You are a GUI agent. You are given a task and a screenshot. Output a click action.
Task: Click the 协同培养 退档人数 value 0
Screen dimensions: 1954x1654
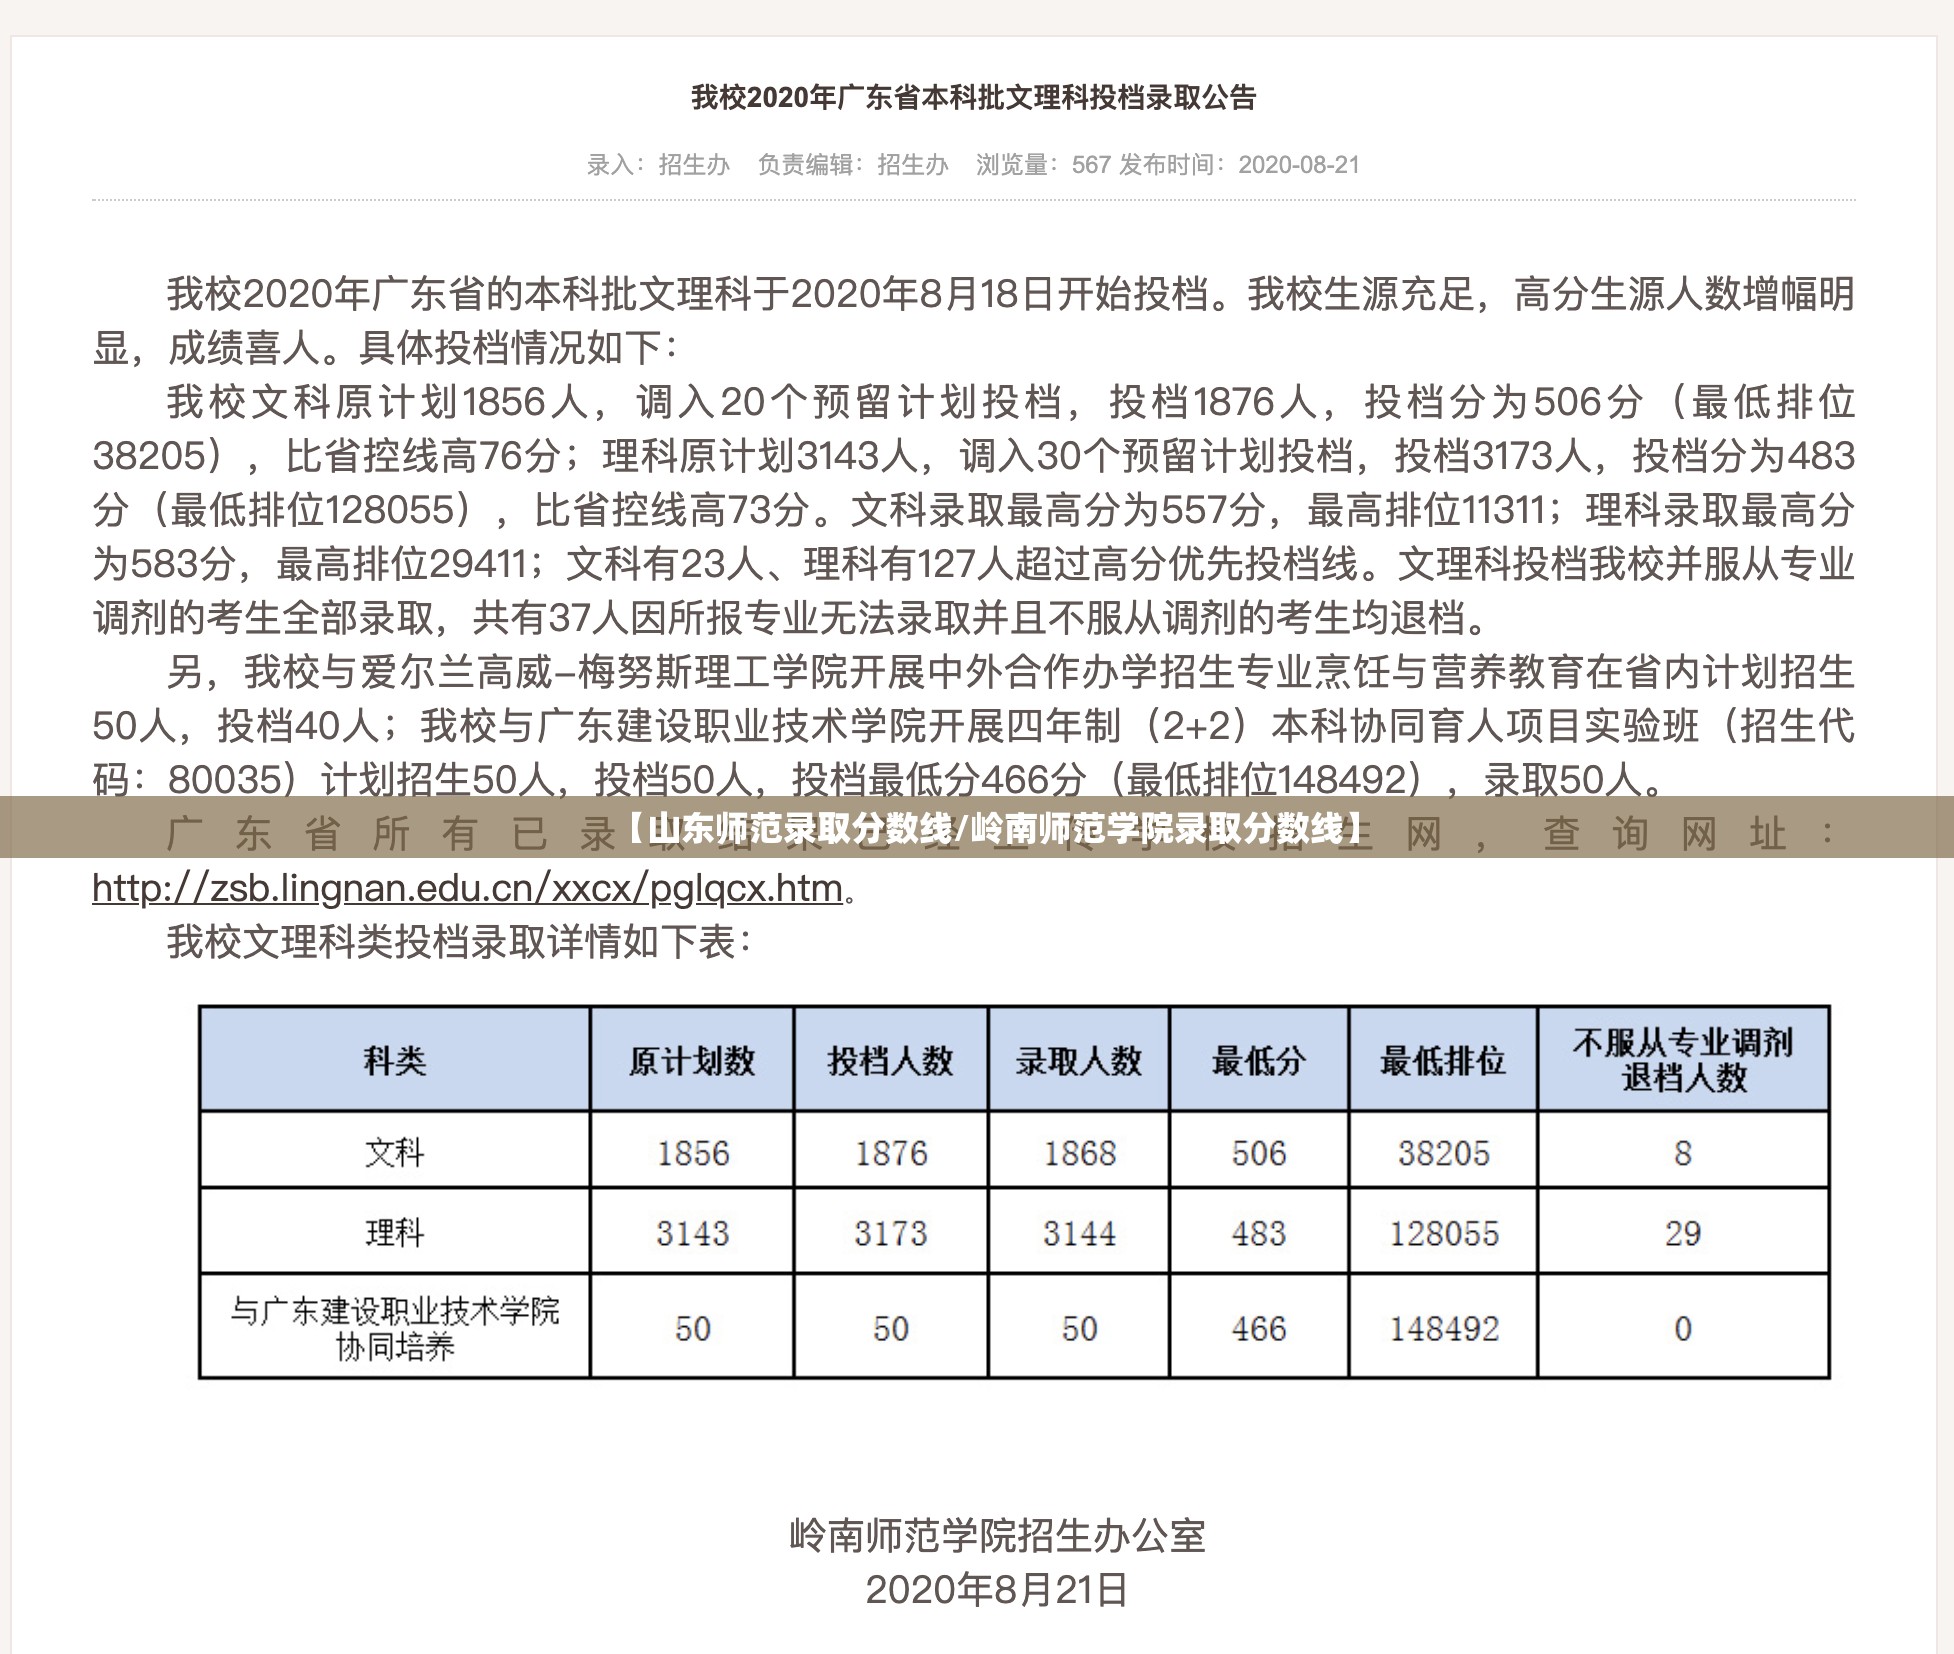point(1683,1328)
